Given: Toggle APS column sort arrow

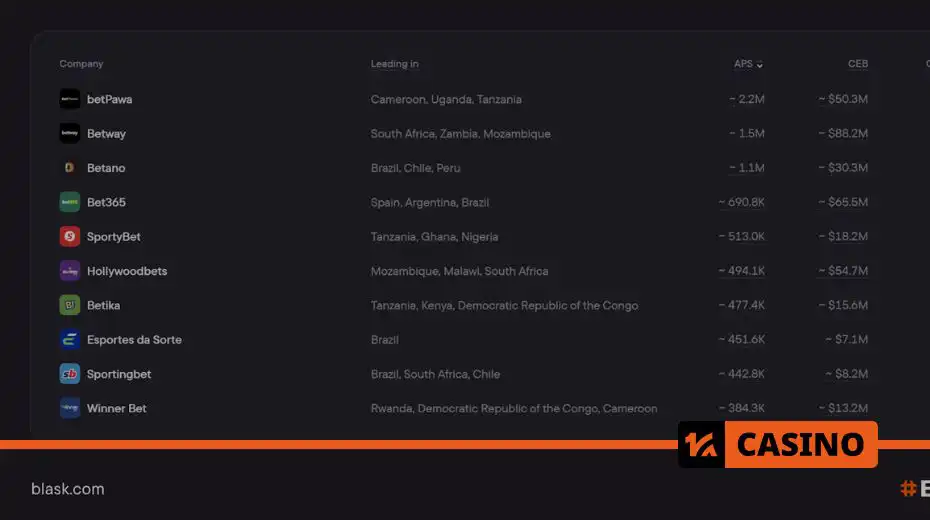Looking at the screenshot, I should (x=759, y=65).
